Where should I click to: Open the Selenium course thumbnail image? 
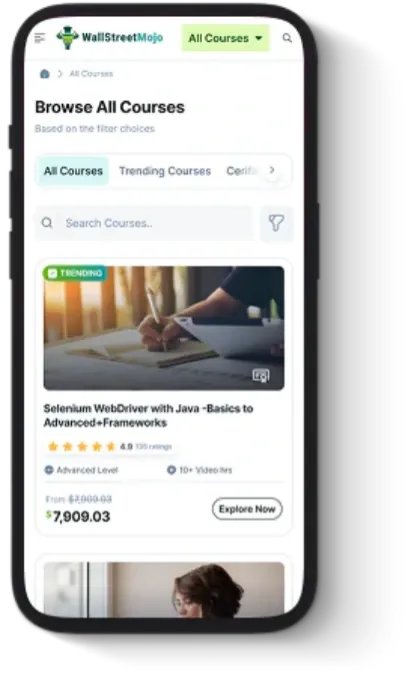pyautogui.click(x=164, y=328)
